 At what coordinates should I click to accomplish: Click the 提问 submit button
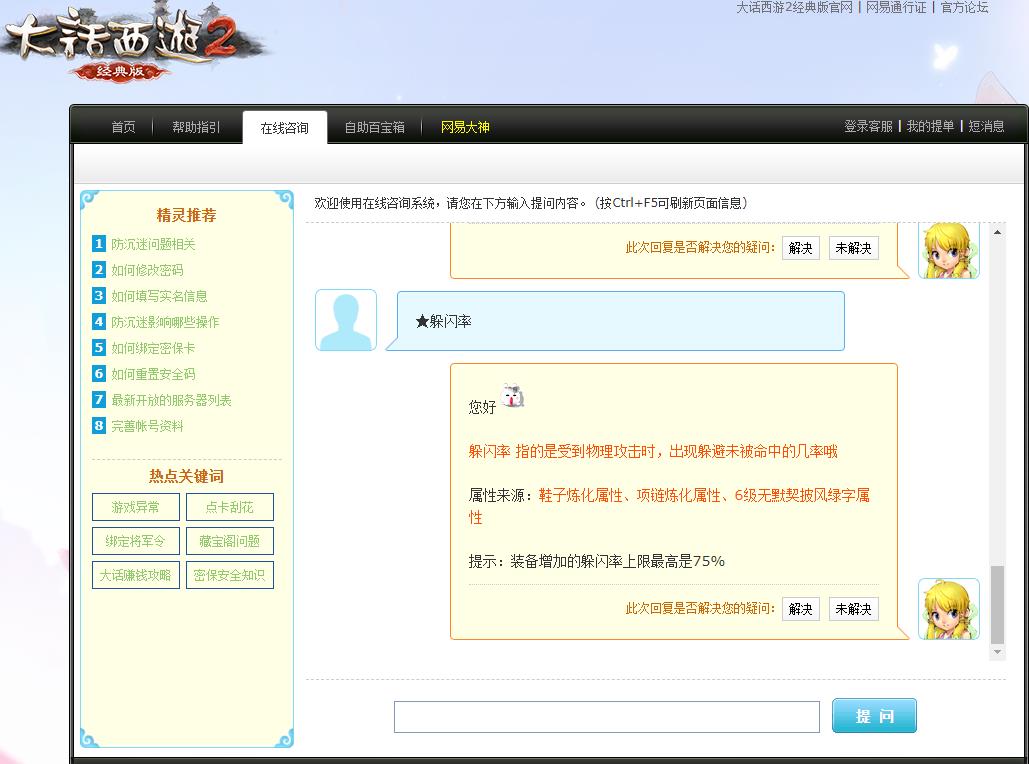[x=874, y=715]
